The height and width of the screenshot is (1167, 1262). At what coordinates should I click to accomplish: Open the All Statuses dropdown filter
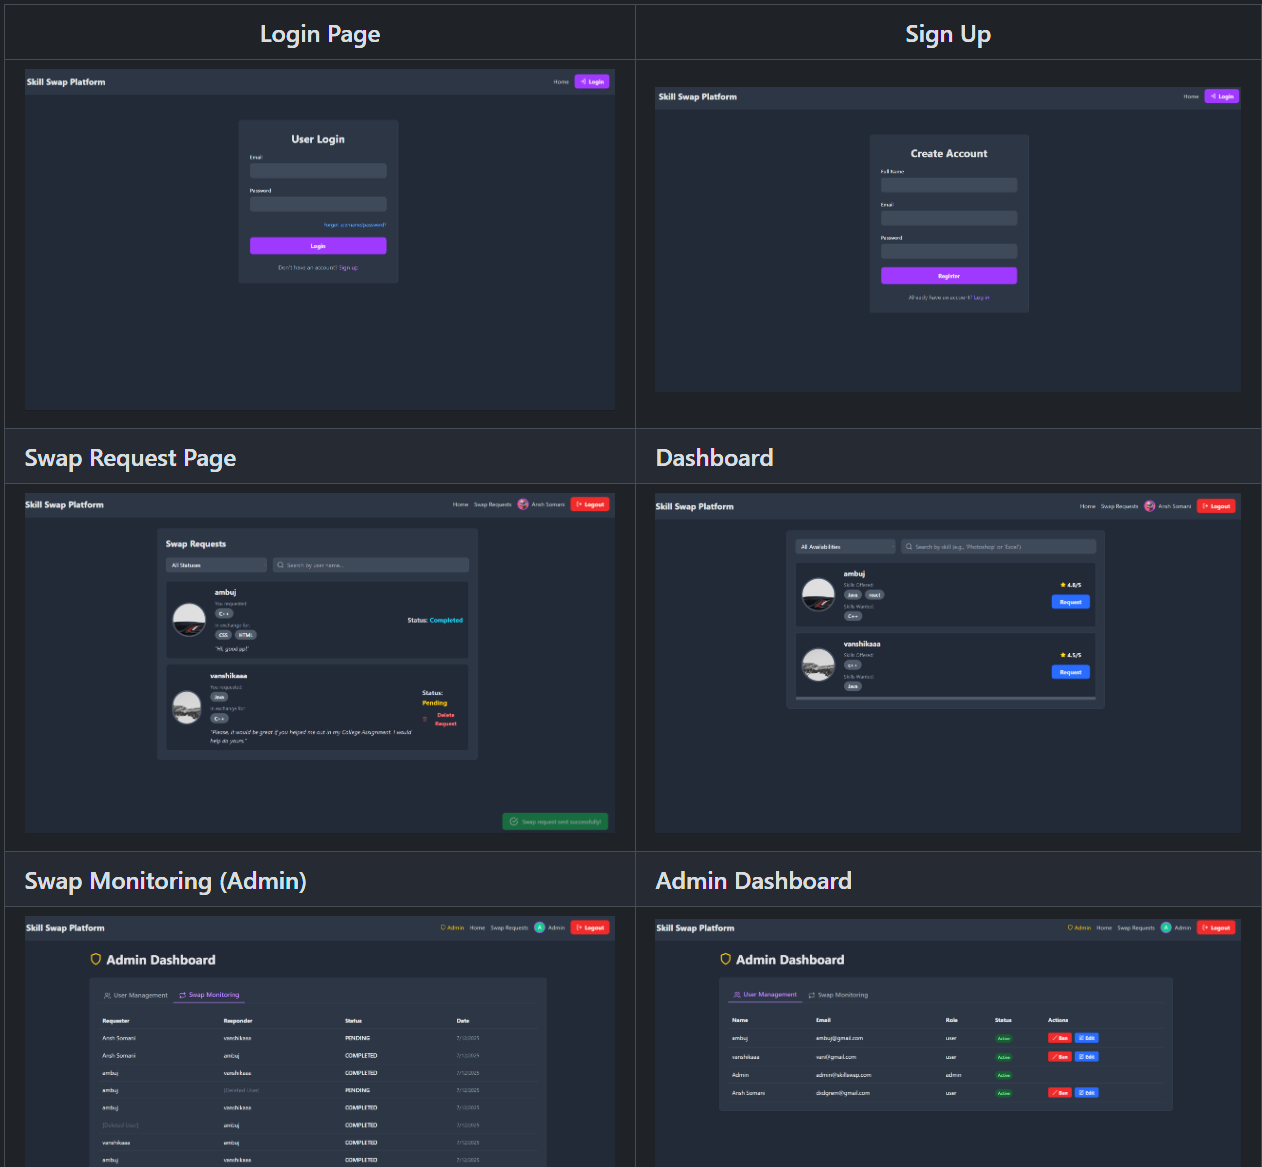[217, 565]
